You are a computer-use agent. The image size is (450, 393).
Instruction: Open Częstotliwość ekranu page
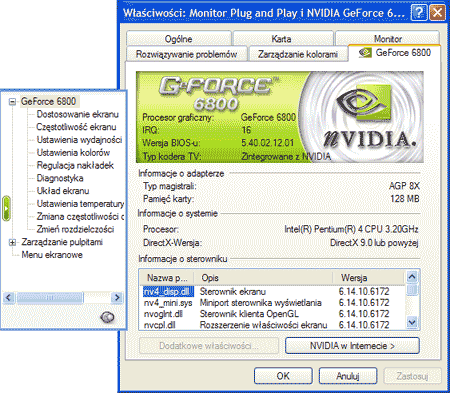[76, 127]
